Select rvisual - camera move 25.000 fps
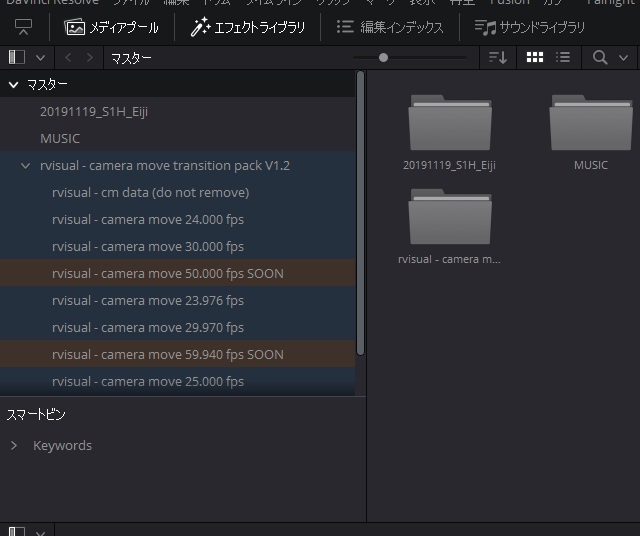The width and height of the screenshot is (640, 536). [178, 381]
